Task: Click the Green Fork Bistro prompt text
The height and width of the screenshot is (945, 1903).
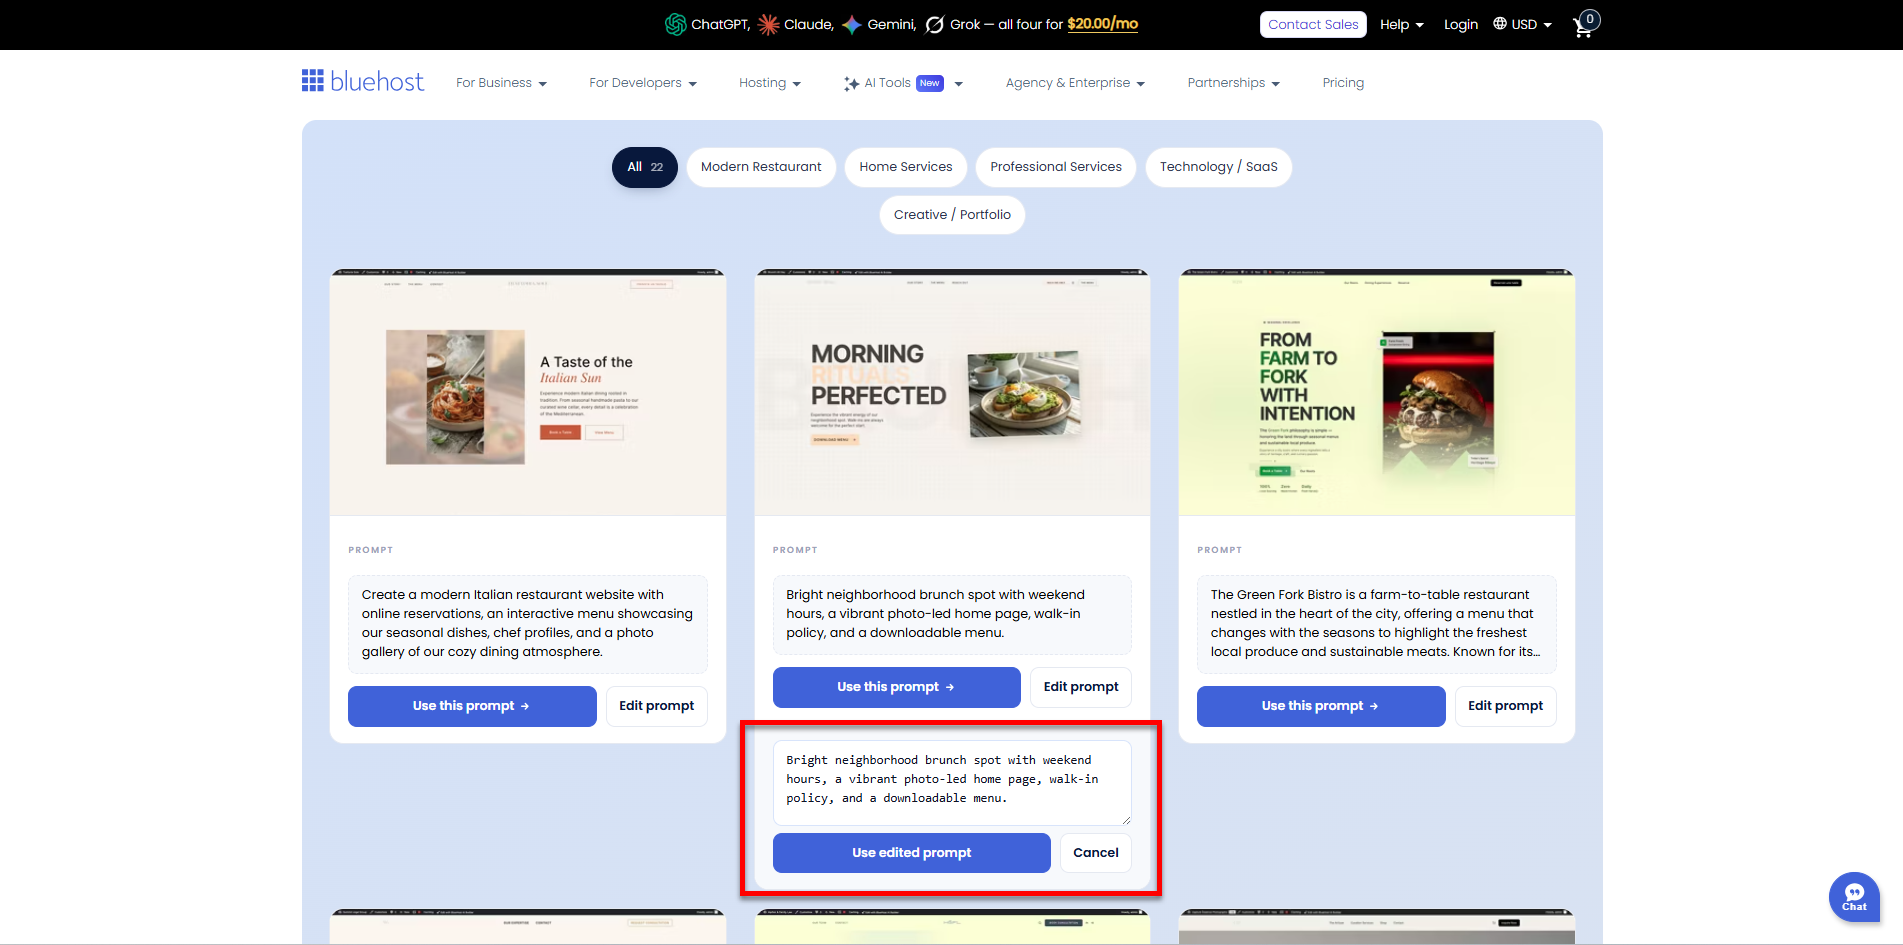Action: click(x=1377, y=623)
